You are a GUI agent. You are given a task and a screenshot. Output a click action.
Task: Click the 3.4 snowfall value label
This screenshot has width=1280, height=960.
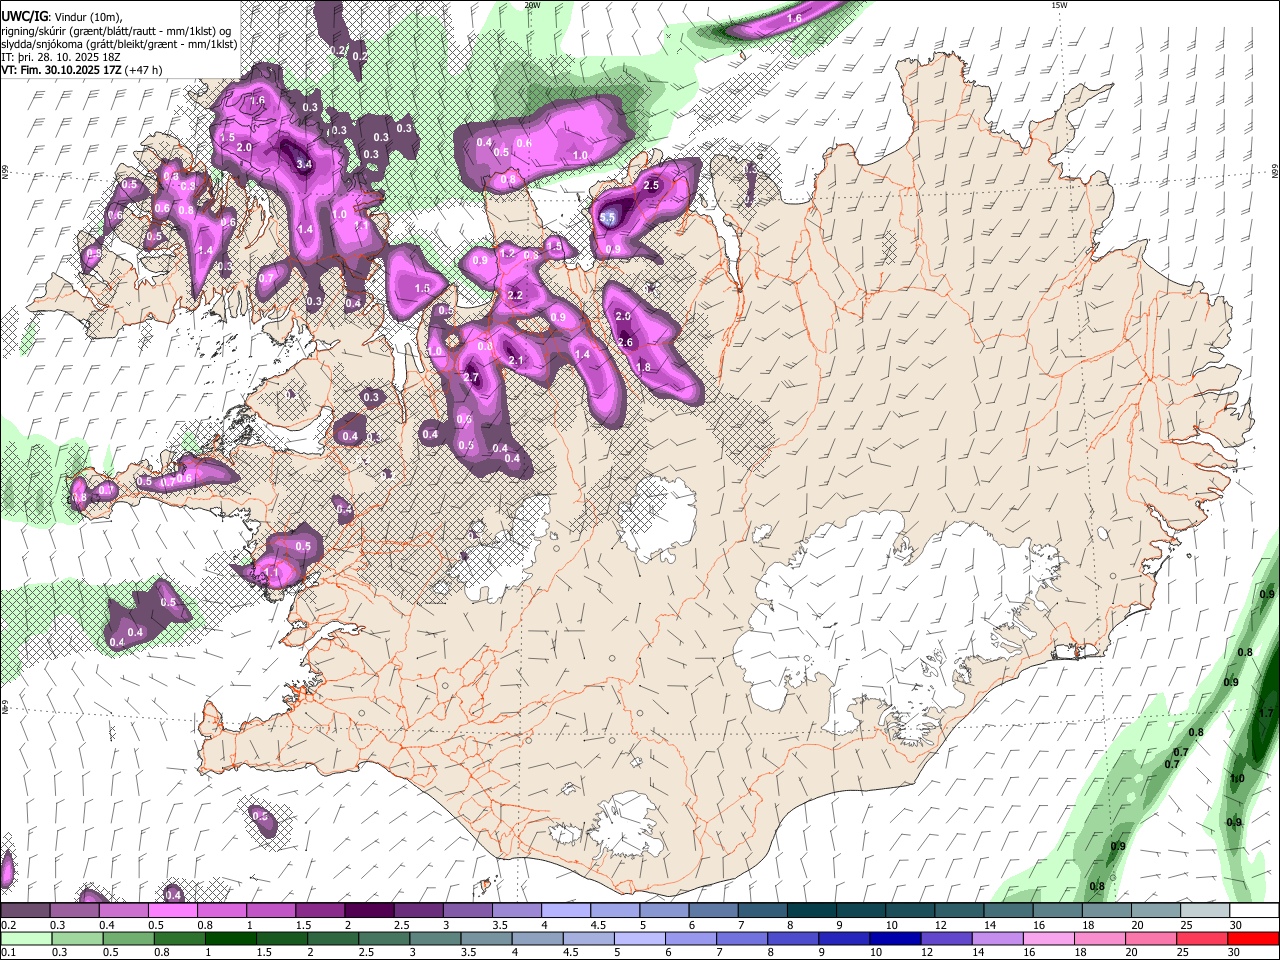click(305, 164)
